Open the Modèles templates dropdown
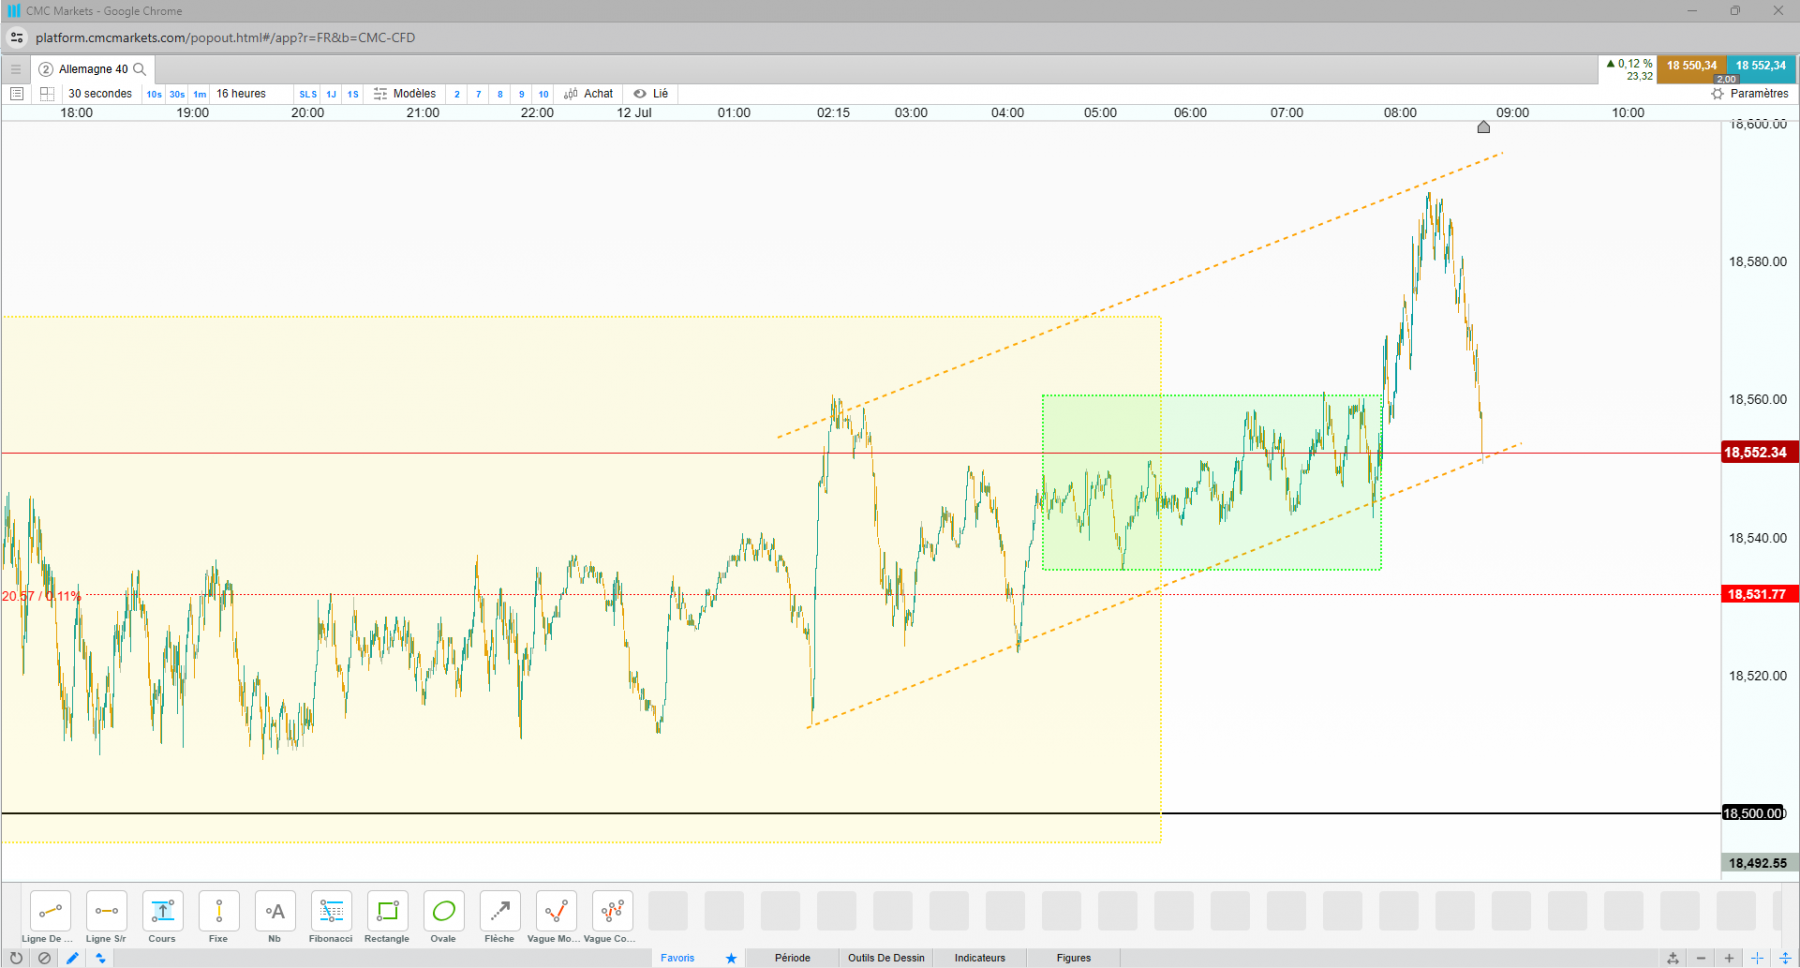The height and width of the screenshot is (968, 1800). click(x=405, y=94)
